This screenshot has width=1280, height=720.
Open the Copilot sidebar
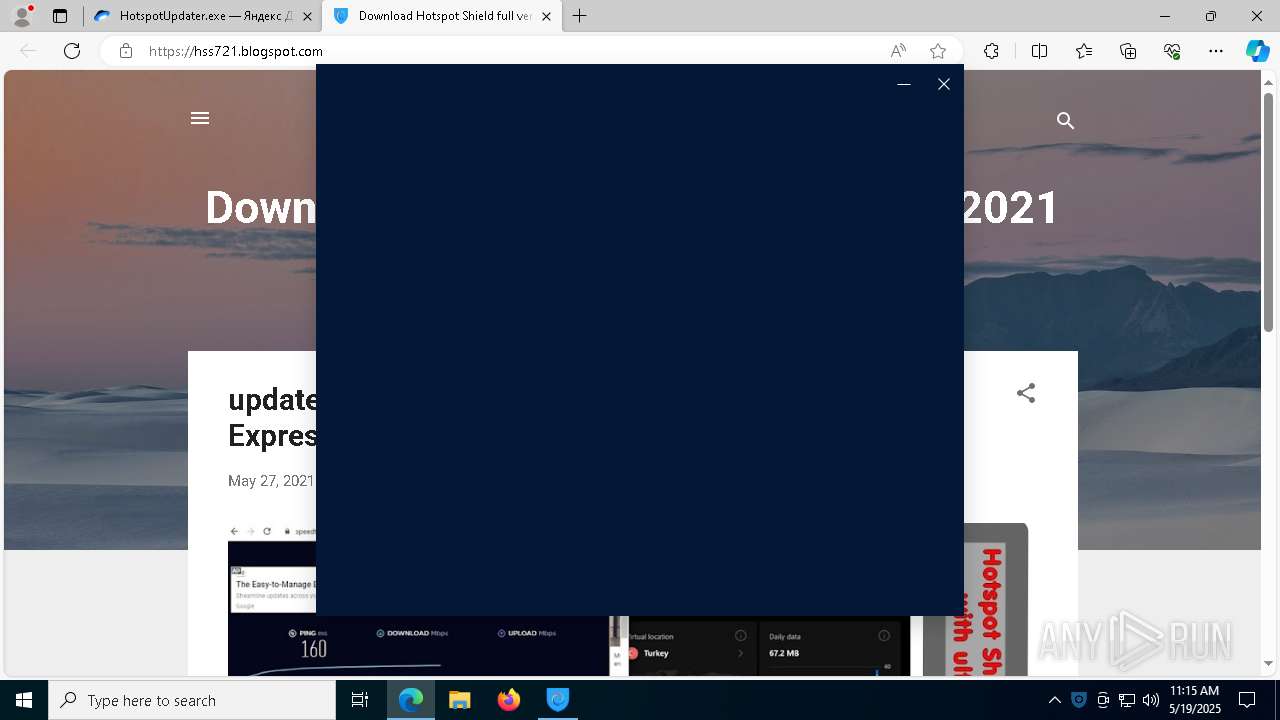coord(1257,51)
